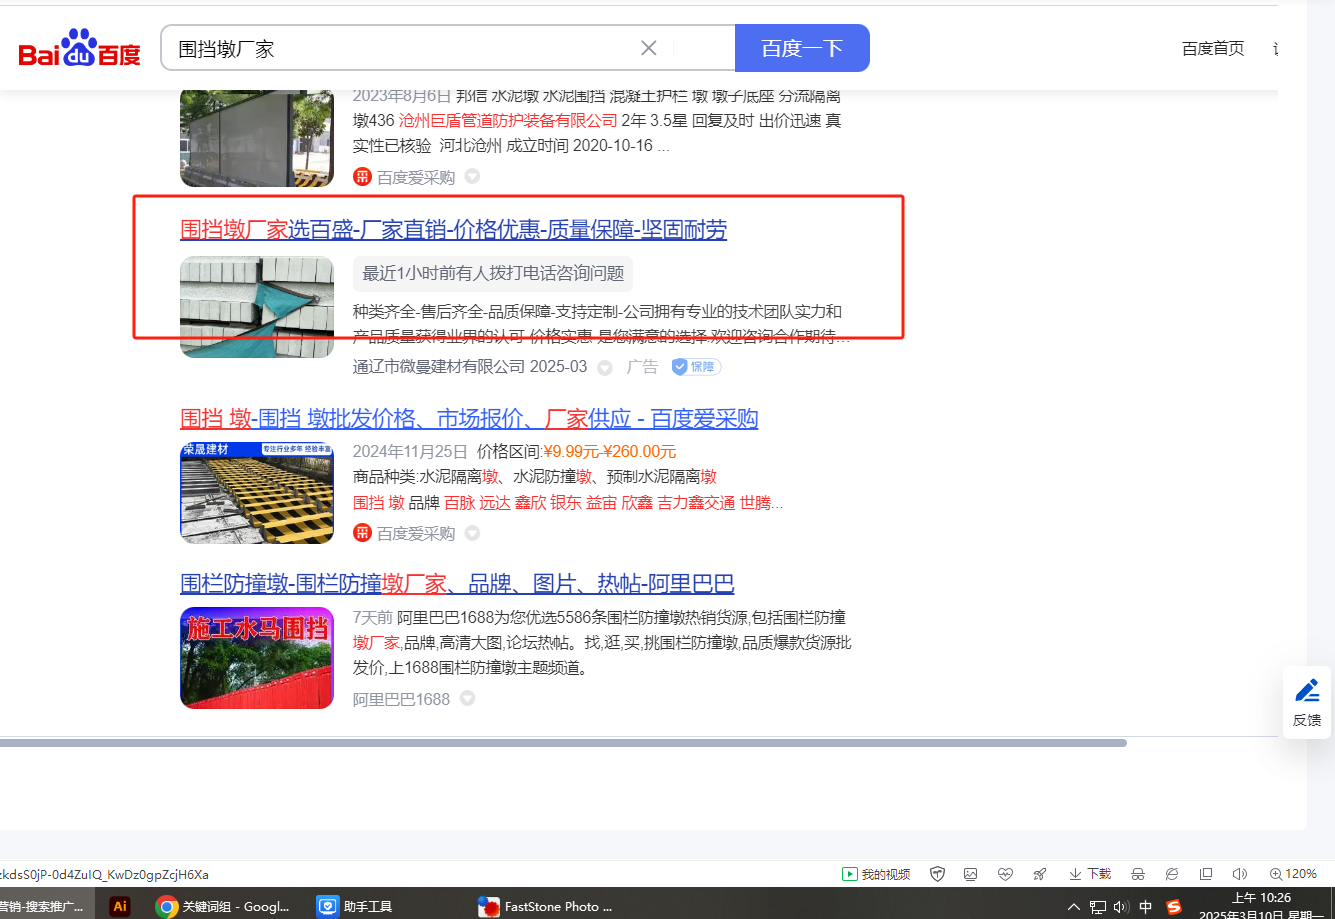1335x919 pixels.
Task: Click the incognito glasses icon in the status bar
Action: 1137,874
